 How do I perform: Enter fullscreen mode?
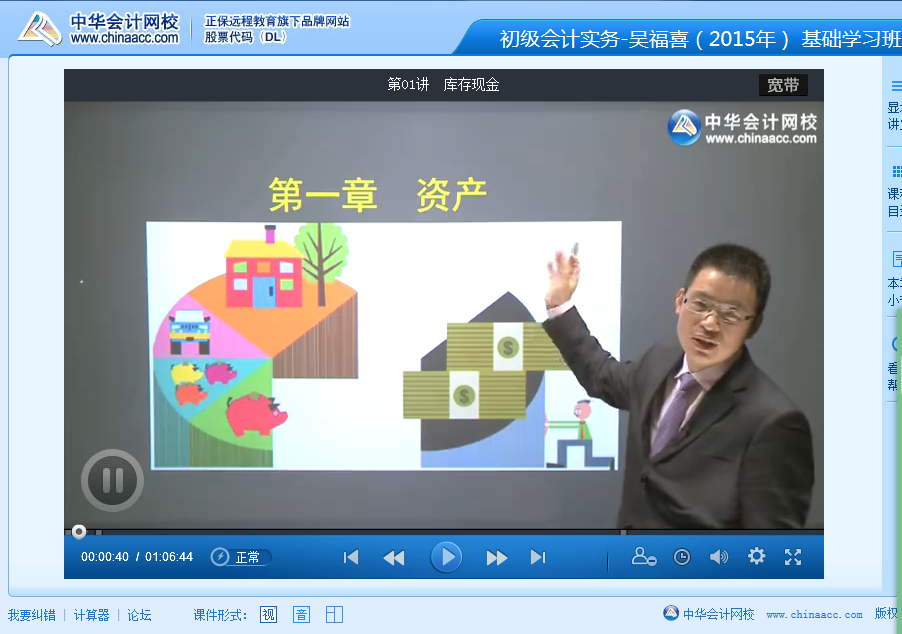(793, 557)
